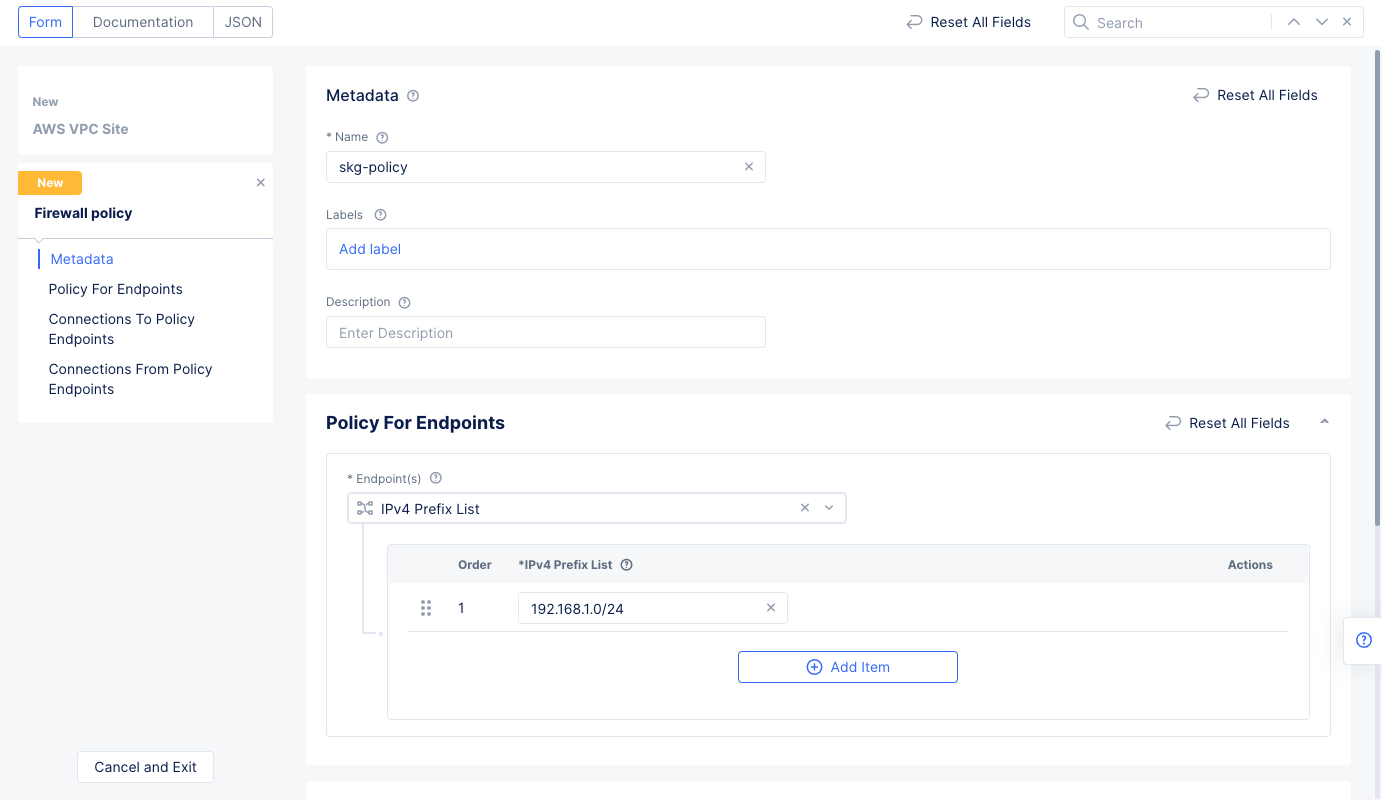The height and width of the screenshot is (800, 1382).
Task: Click the IPv4 Prefix List column help icon
Action: coord(627,565)
